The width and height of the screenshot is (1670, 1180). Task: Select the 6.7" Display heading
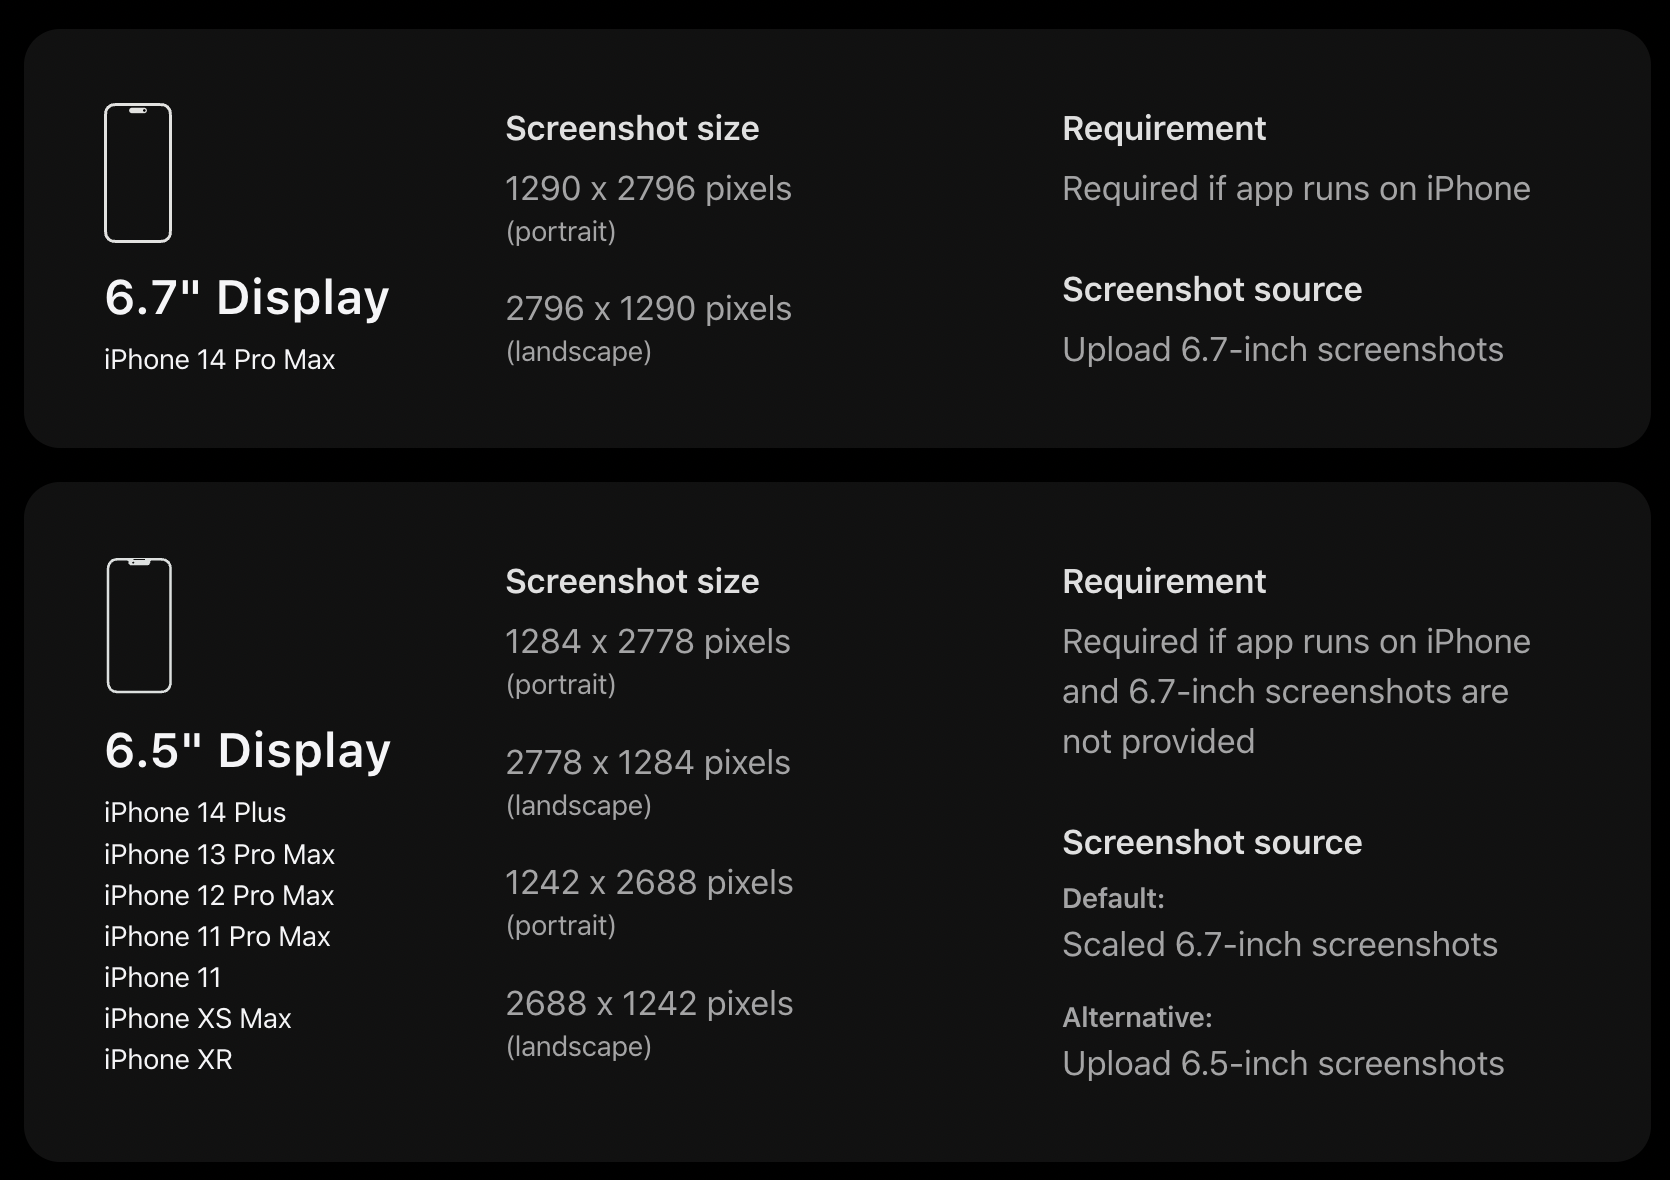(x=247, y=298)
